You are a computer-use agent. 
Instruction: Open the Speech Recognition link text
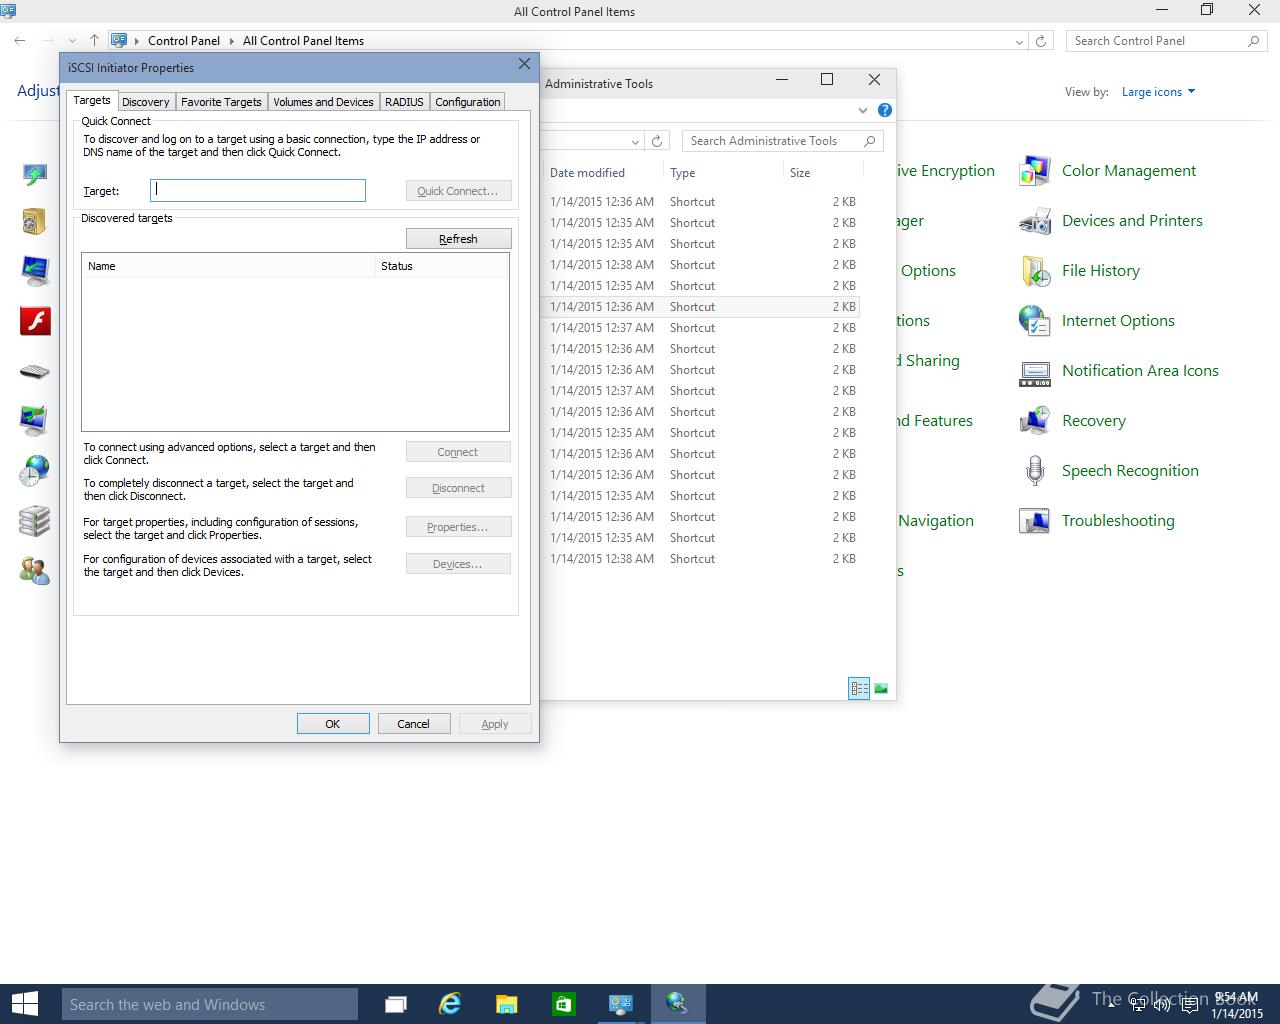(1130, 471)
